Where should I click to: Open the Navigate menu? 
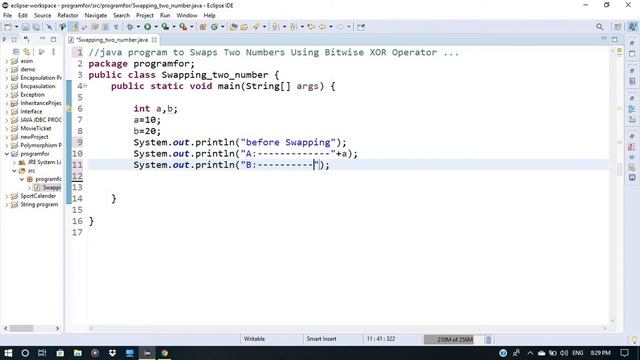click(x=96, y=15)
